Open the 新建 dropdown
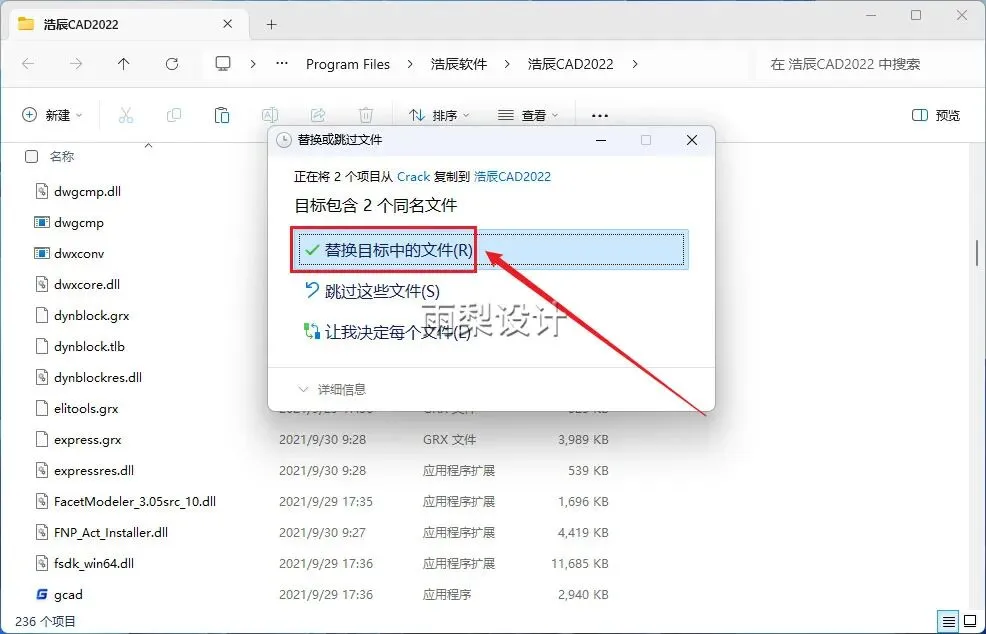 pos(52,115)
